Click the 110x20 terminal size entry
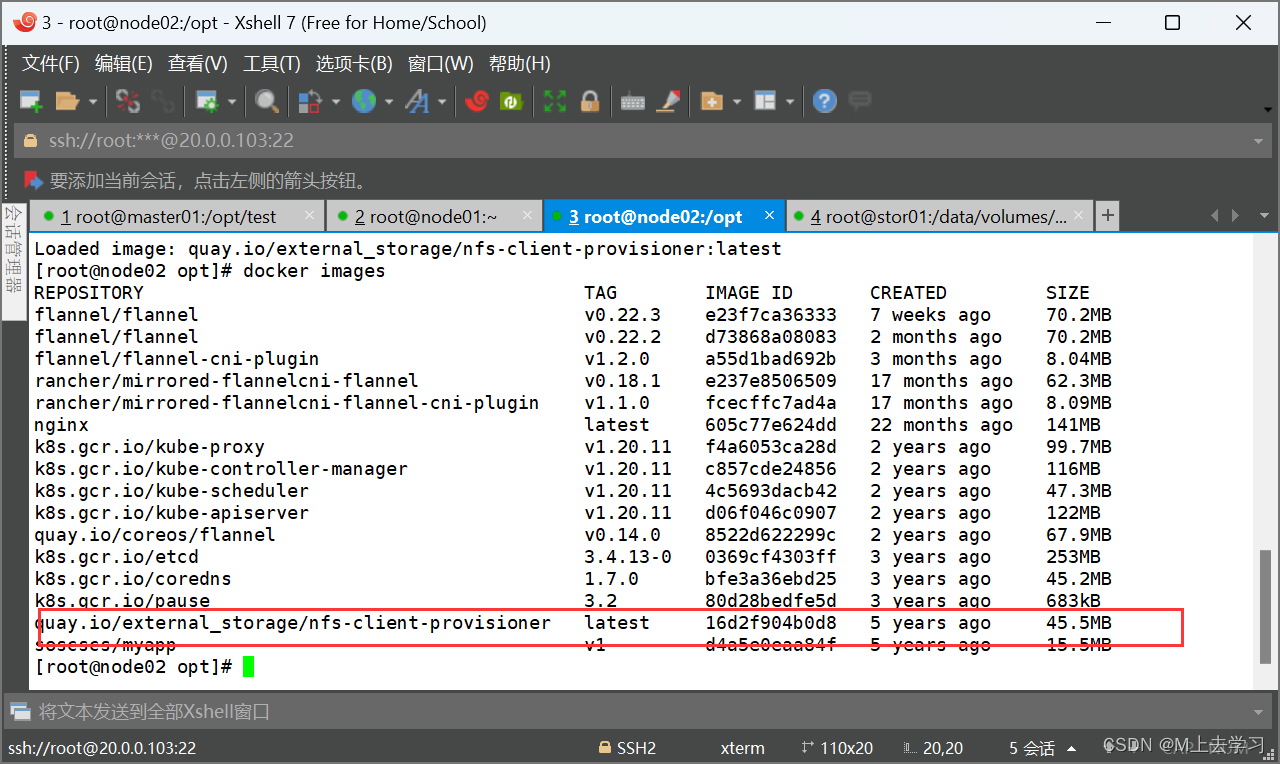Screen dimensions: 1280x764 [837, 748]
